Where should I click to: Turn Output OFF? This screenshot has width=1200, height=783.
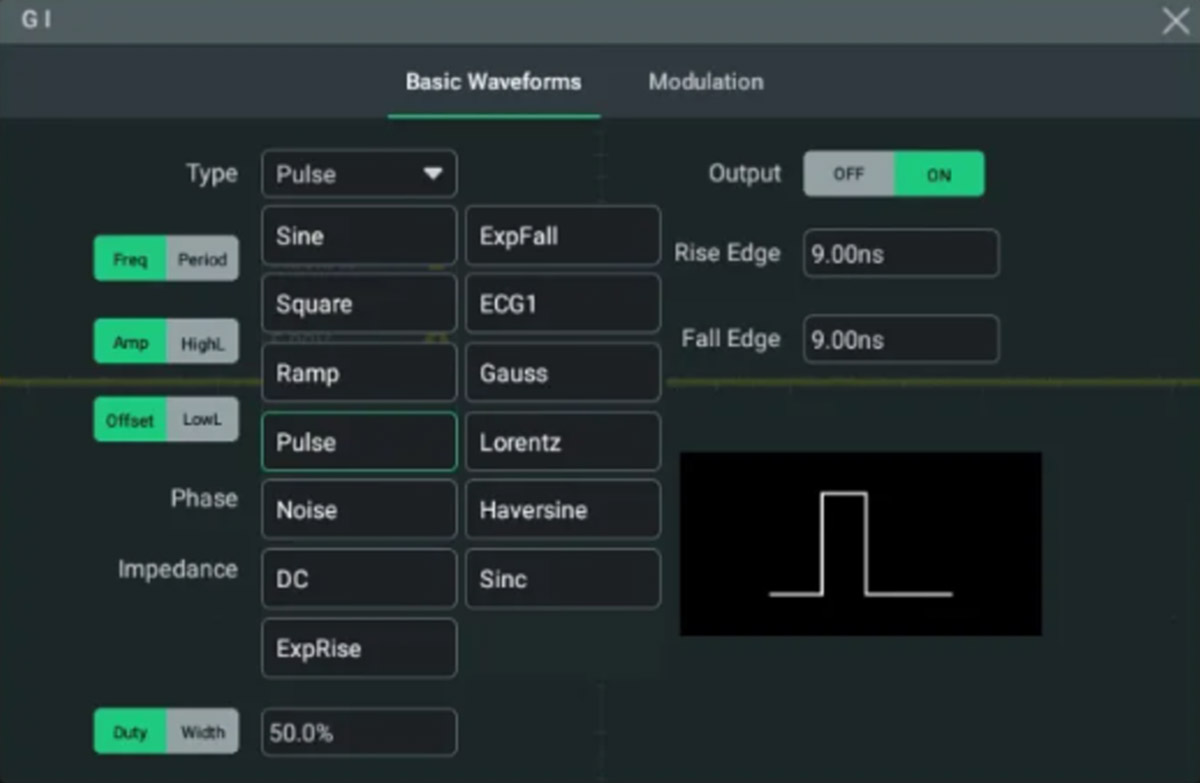point(848,174)
